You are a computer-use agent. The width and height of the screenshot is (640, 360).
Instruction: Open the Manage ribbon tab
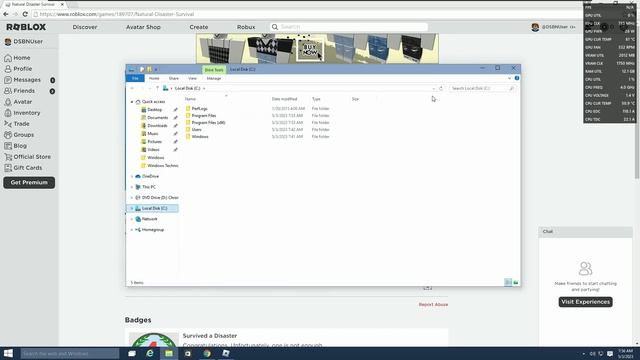click(x=213, y=78)
